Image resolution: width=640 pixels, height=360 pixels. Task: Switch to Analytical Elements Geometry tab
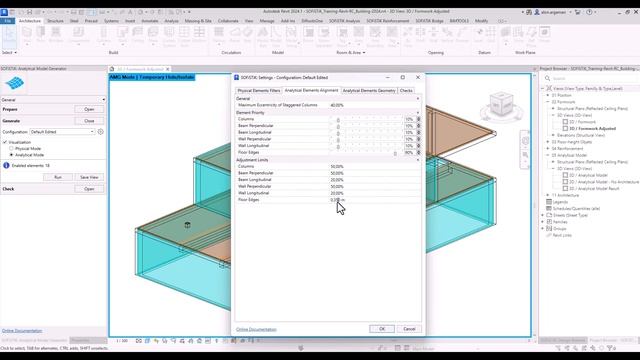tap(369, 91)
